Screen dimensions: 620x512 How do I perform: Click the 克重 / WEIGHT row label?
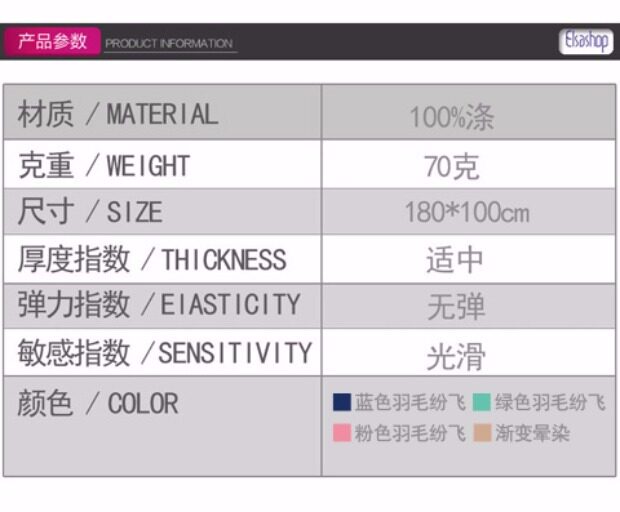click(x=104, y=165)
